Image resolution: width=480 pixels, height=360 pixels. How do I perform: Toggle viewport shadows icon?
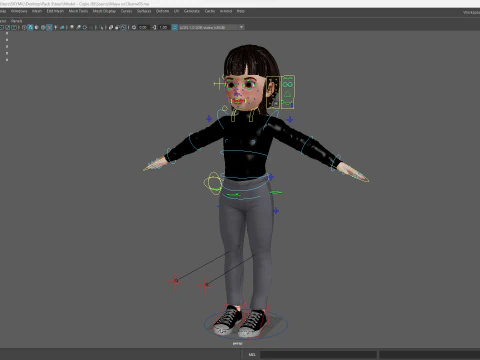[x=62, y=27]
